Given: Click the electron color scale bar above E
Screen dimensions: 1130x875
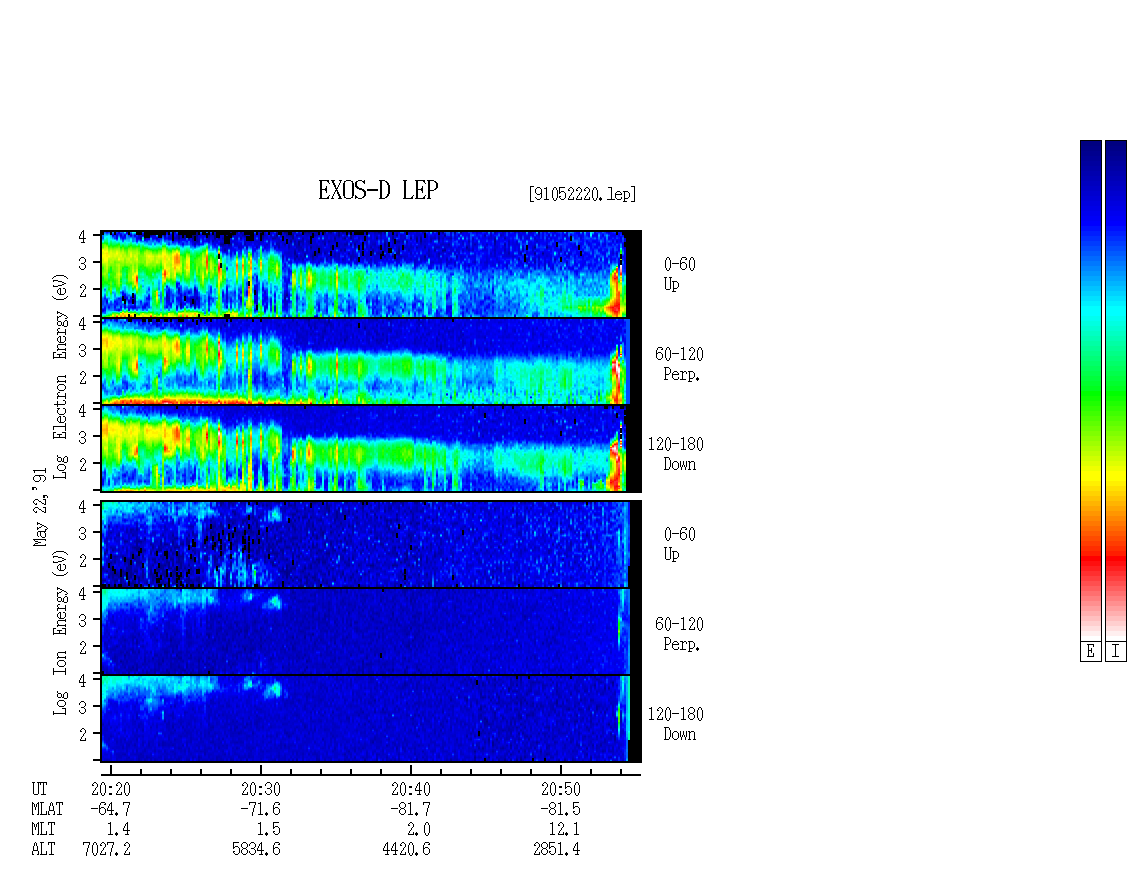Looking at the screenshot, I should (1090, 390).
